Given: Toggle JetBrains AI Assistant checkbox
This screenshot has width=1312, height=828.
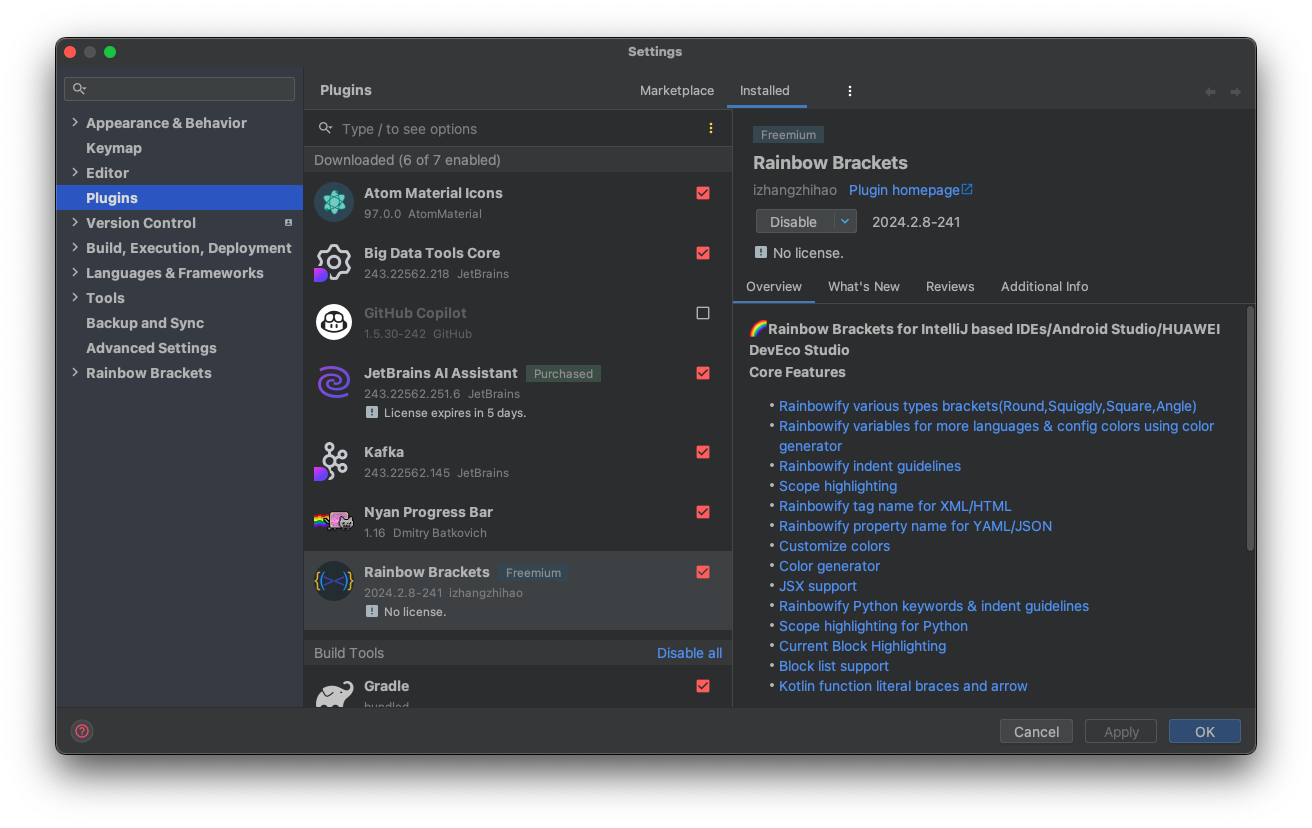Looking at the screenshot, I should point(703,373).
